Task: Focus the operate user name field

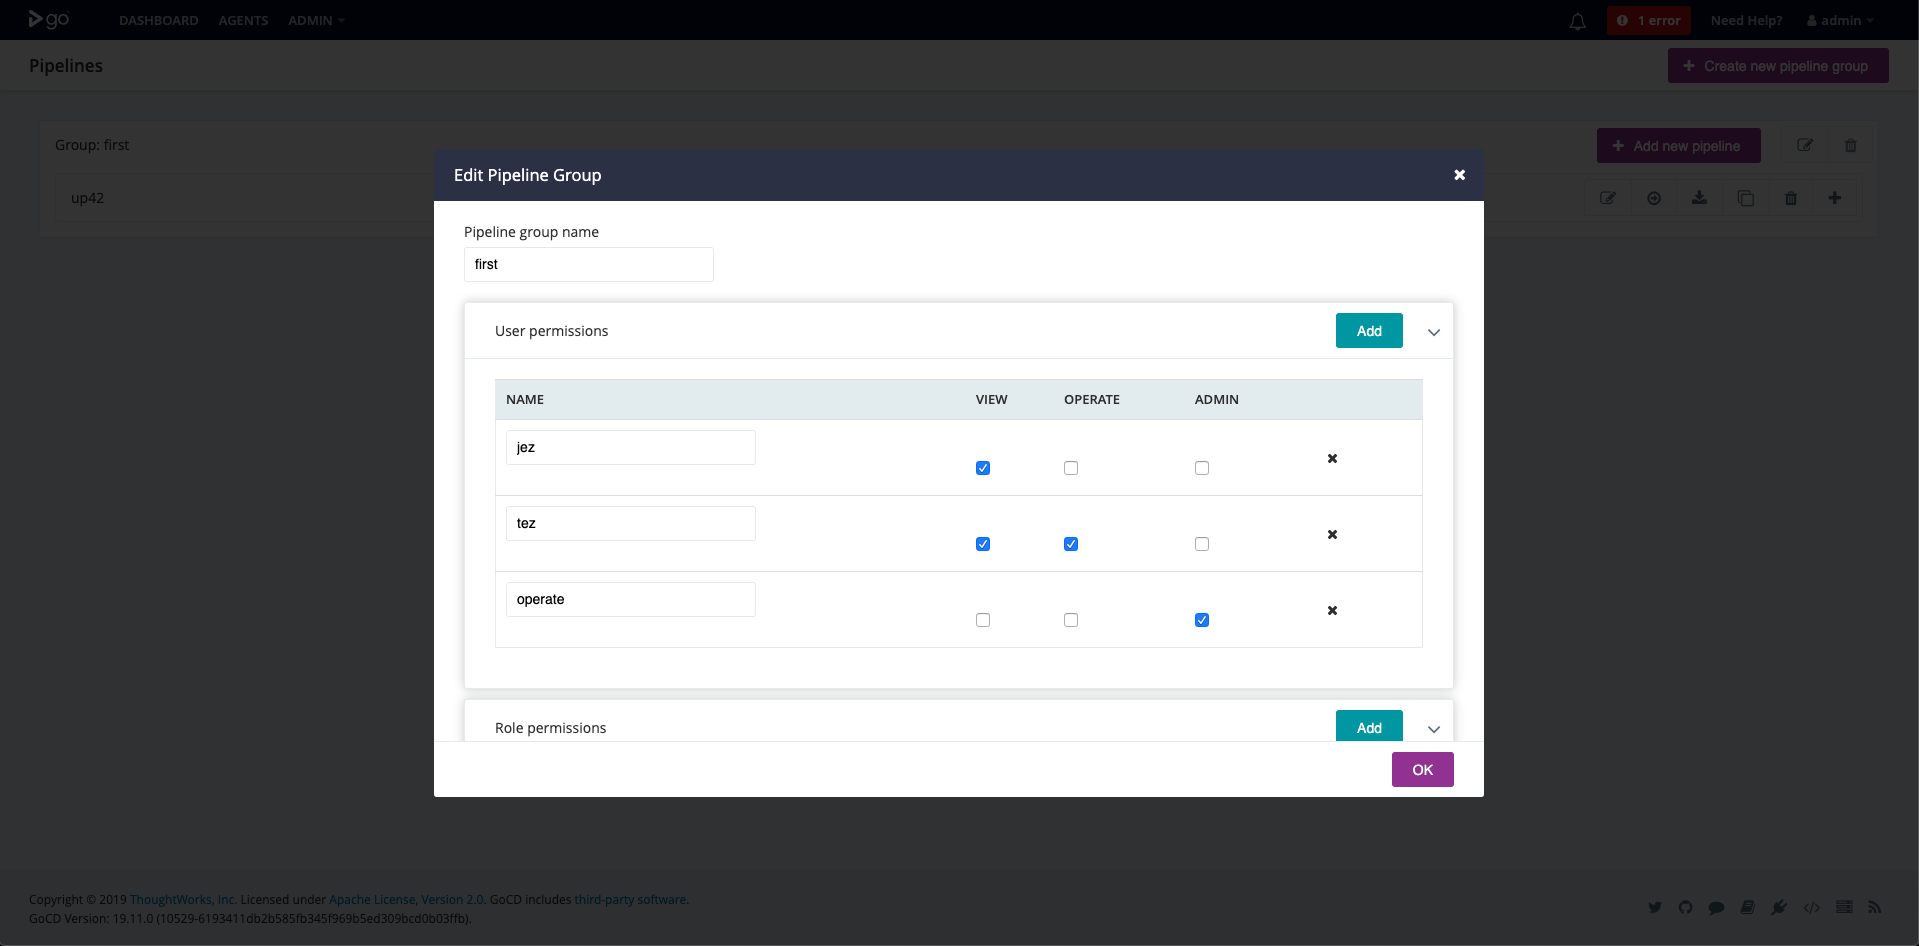Action: 631,599
